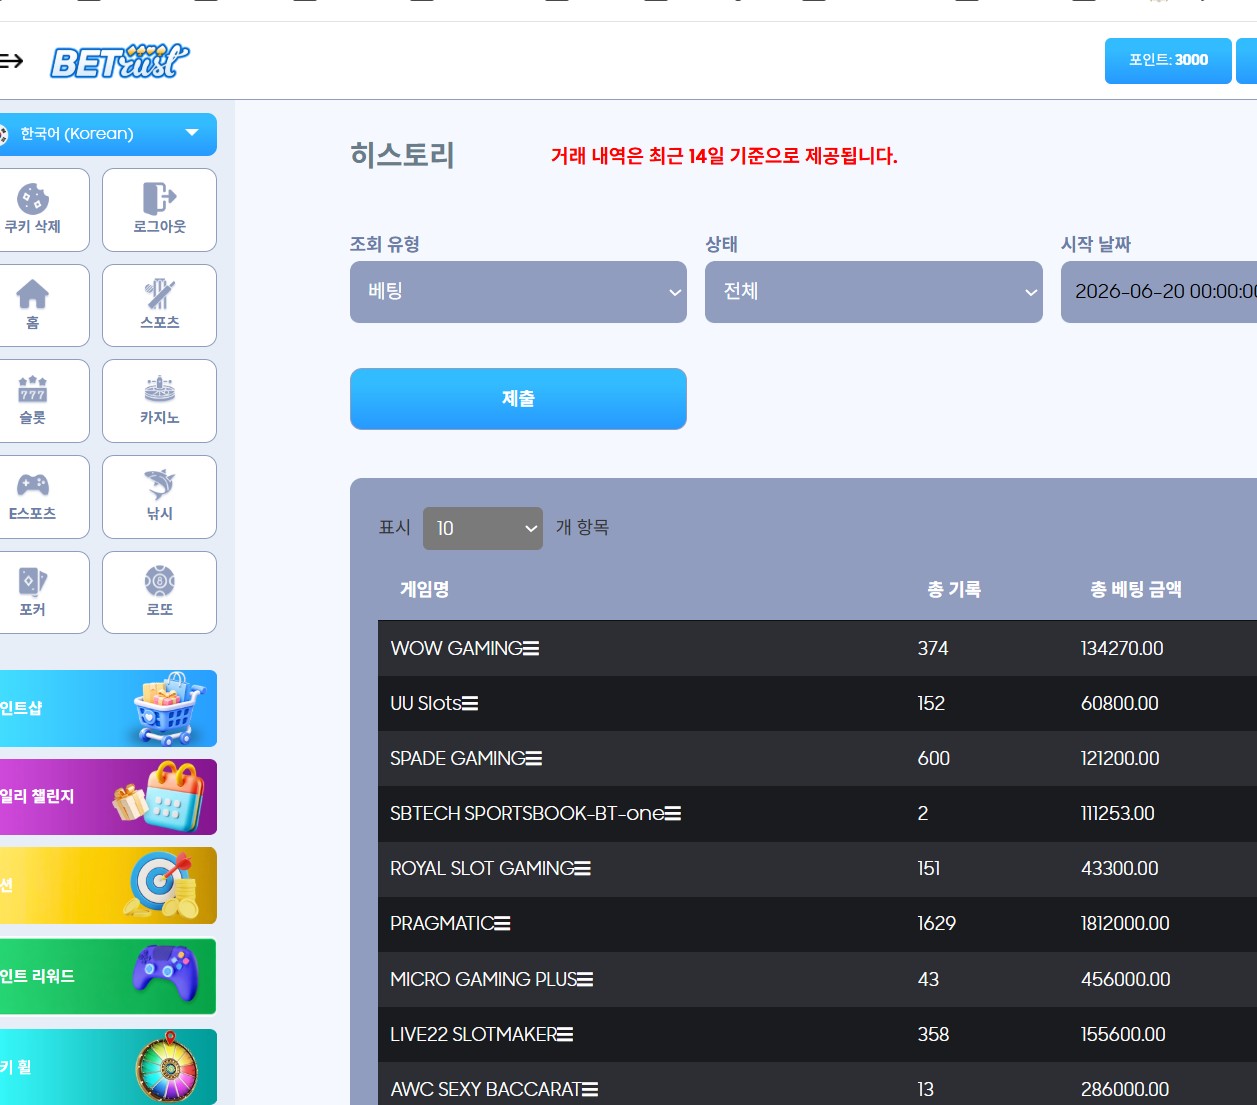
Task: Expand ROYAL SLOT GAMING row details icon
Action: click(x=583, y=869)
